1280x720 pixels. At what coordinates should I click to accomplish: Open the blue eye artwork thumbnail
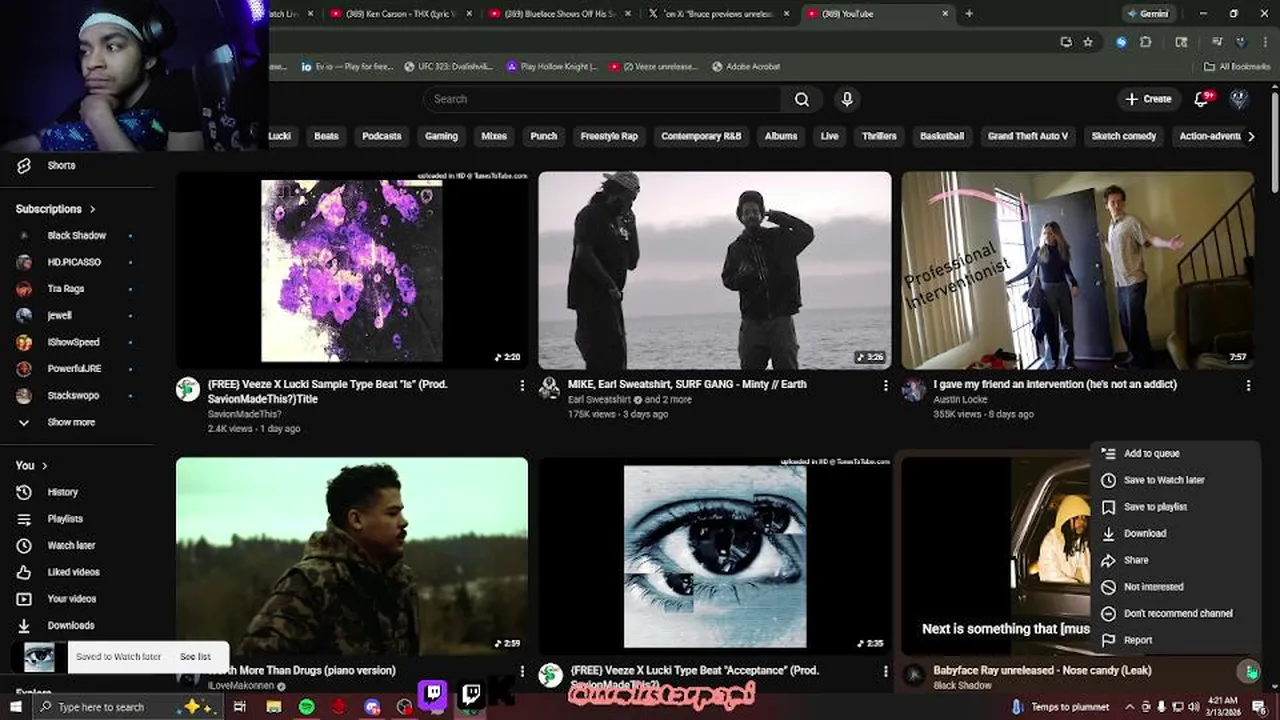(715, 556)
